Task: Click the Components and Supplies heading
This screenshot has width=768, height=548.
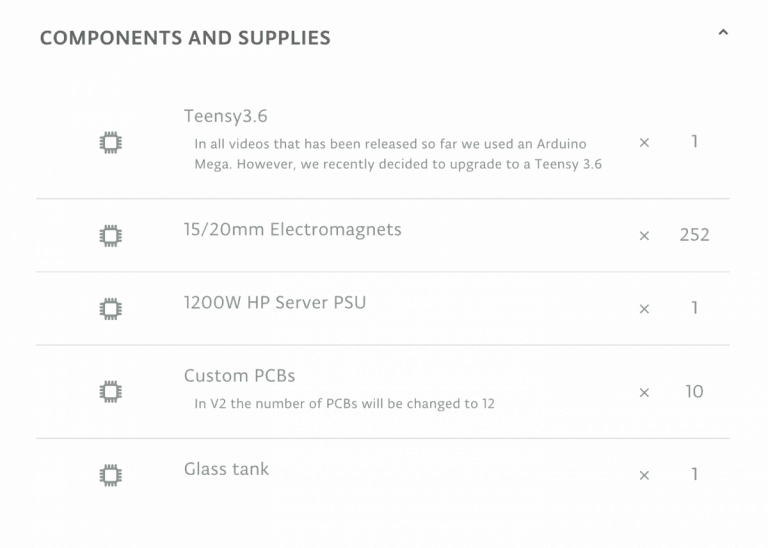Action: (x=185, y=38)
